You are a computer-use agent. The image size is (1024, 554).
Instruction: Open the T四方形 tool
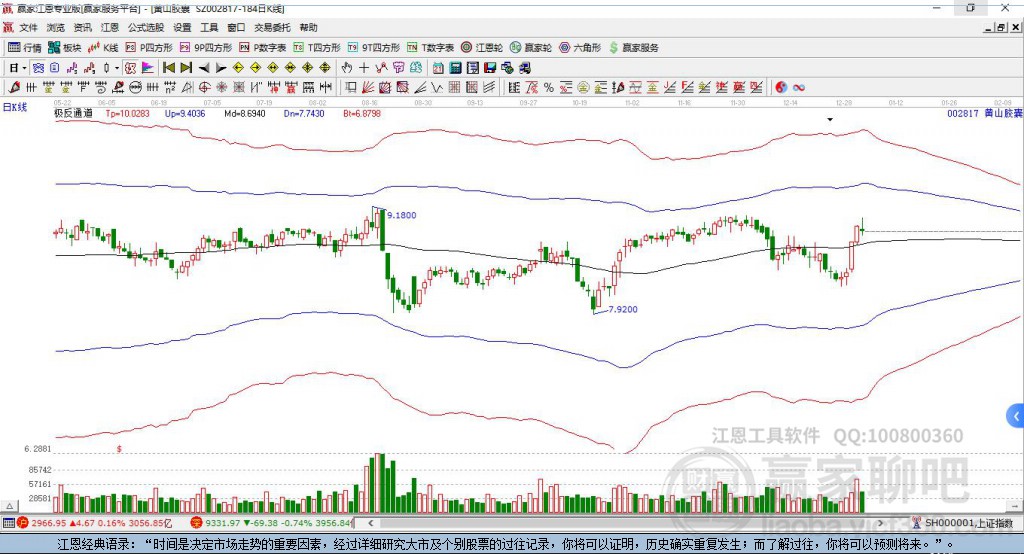pos(317,48)
